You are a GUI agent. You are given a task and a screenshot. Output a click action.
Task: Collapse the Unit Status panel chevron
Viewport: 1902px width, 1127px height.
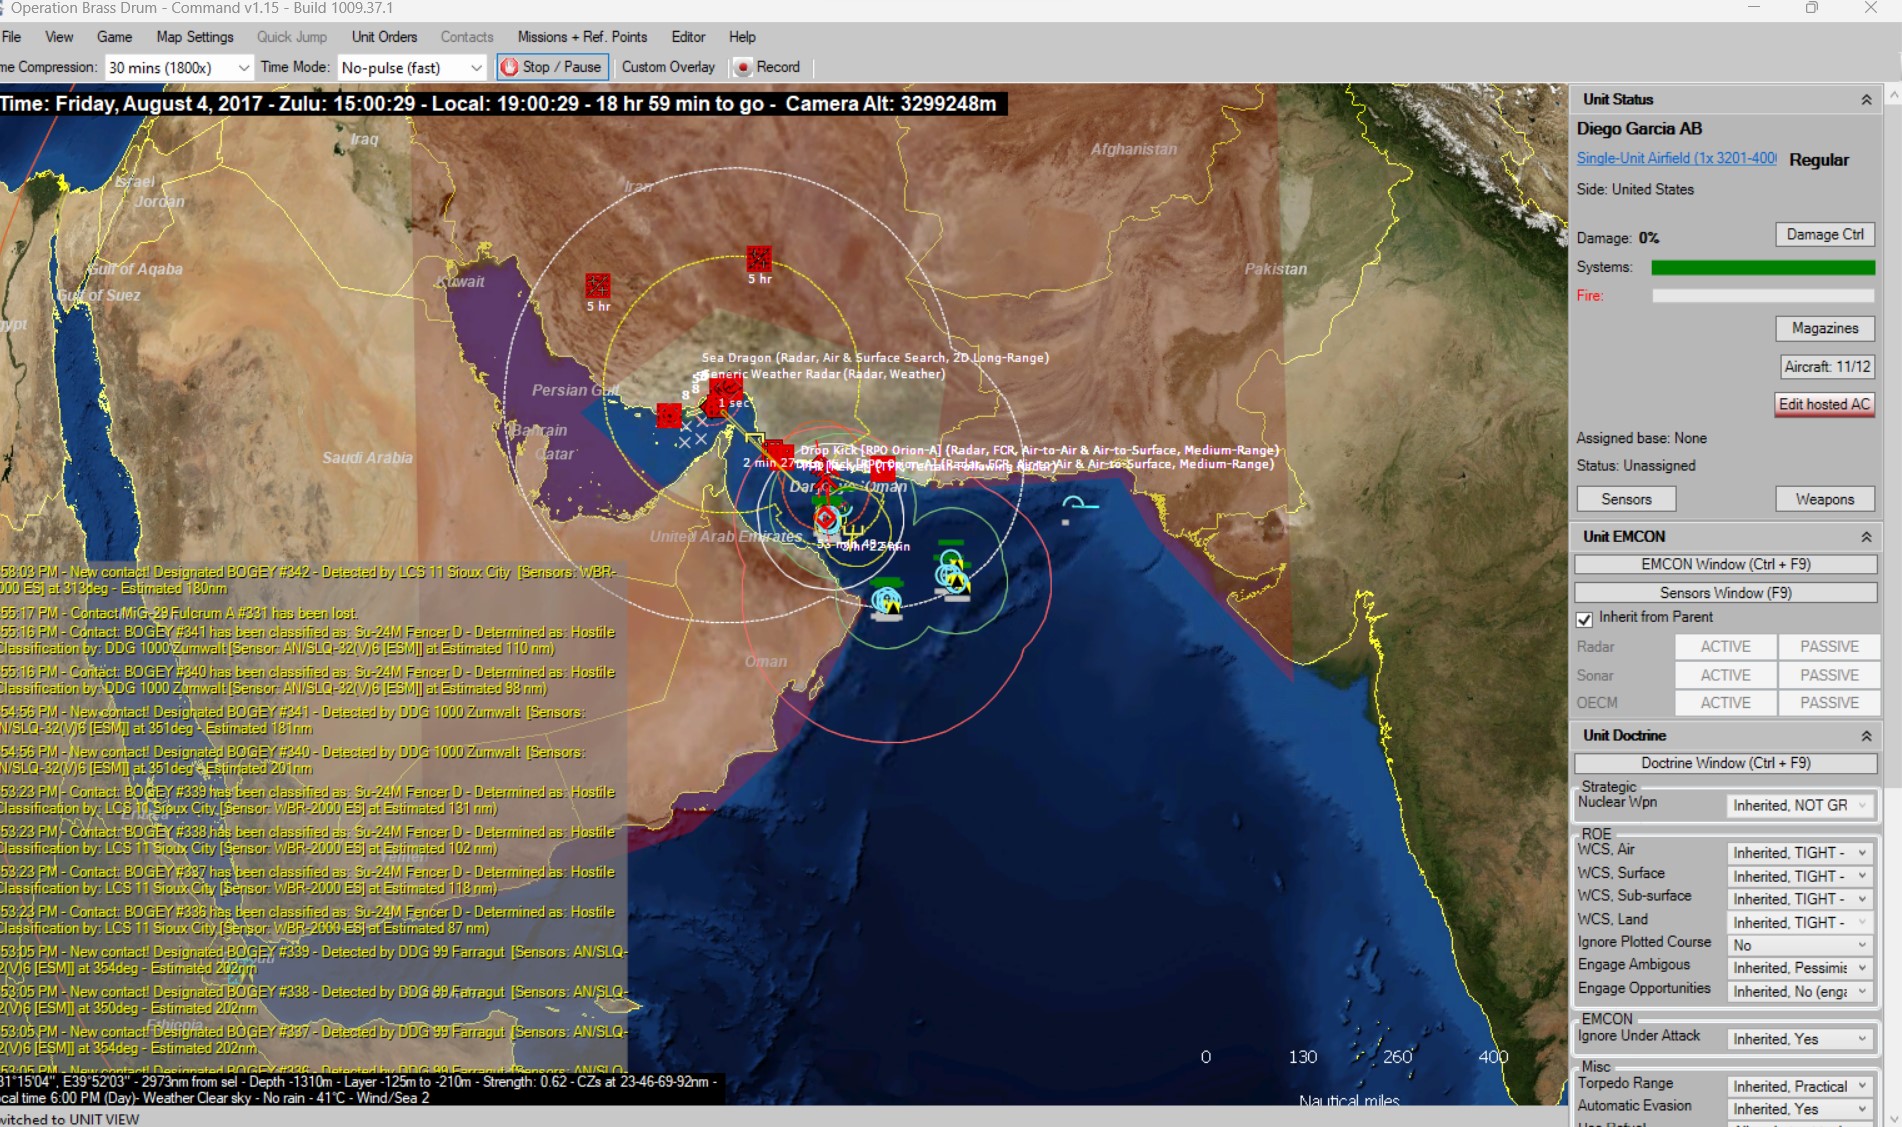1865,99
